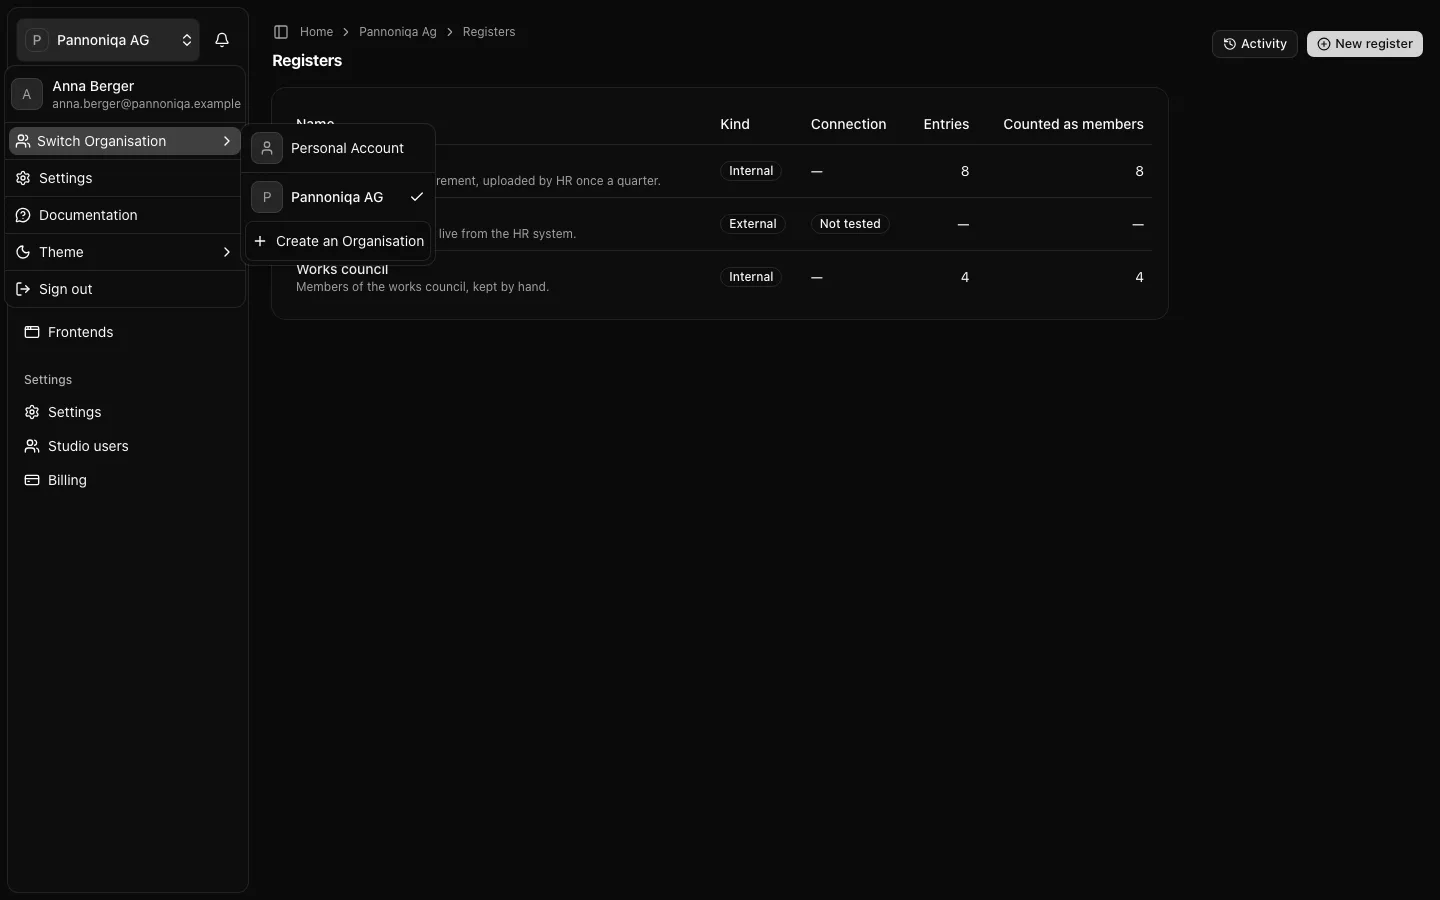The width and height of the screenshot is (1440, 900).
Task: Click the Studio users people icon
Action: tap(32, 446)
